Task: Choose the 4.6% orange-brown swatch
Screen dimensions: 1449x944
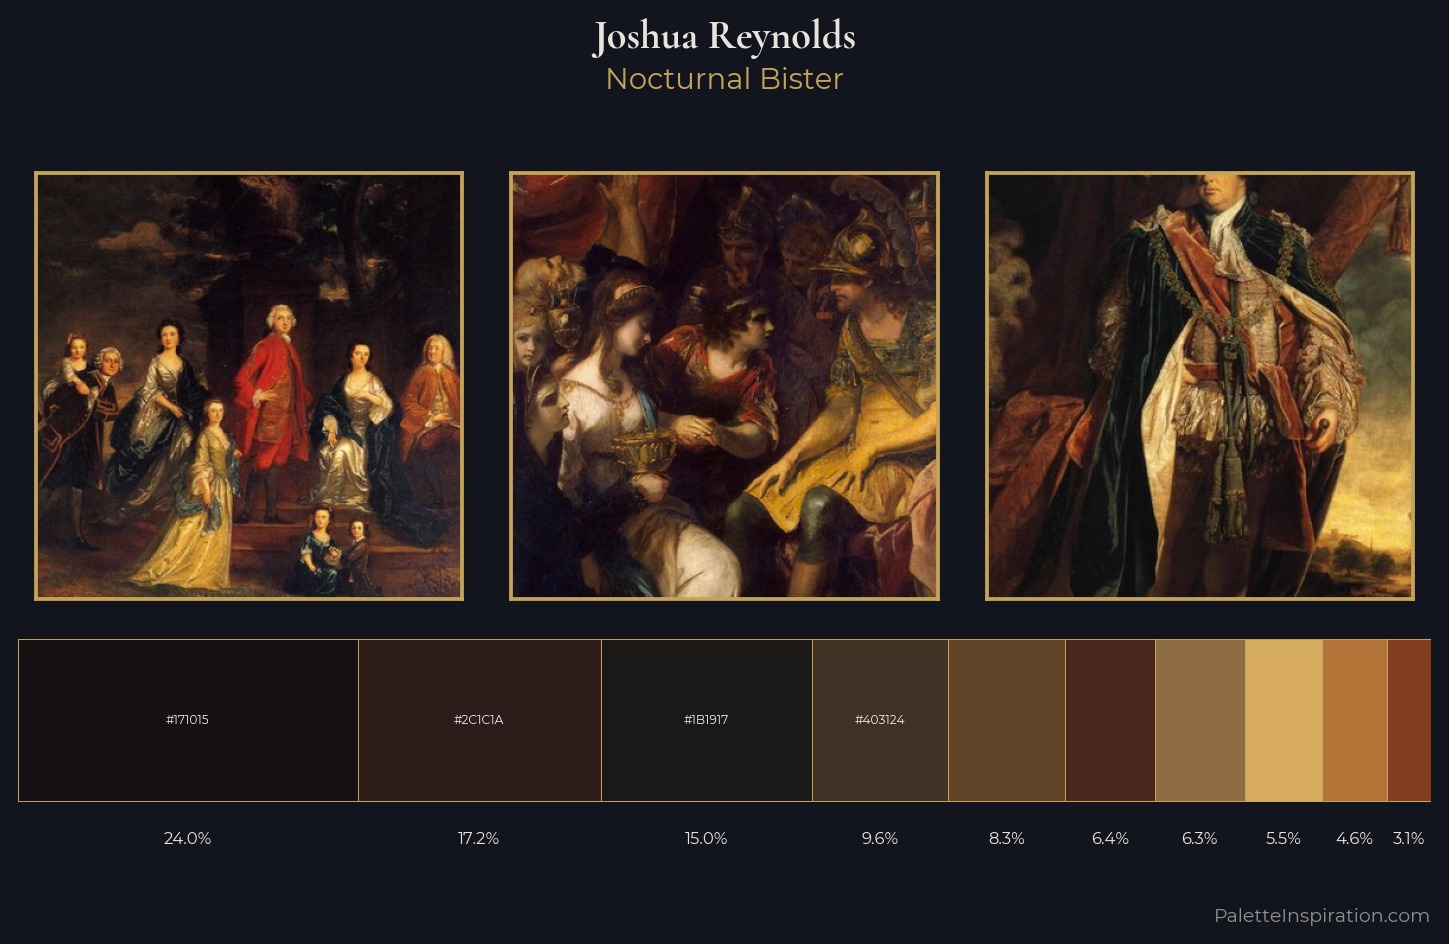Action: (1355, 720)
